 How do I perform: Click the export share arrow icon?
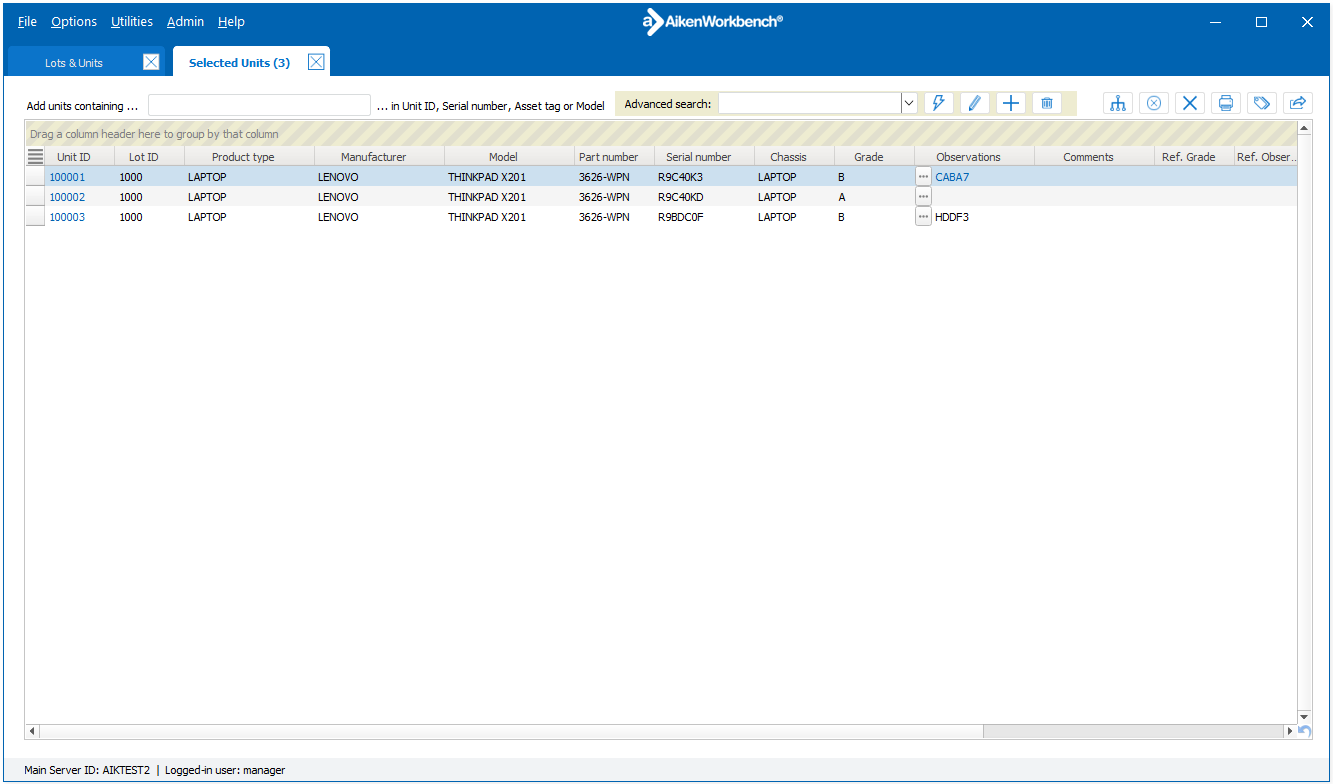tap(1298, 103)
